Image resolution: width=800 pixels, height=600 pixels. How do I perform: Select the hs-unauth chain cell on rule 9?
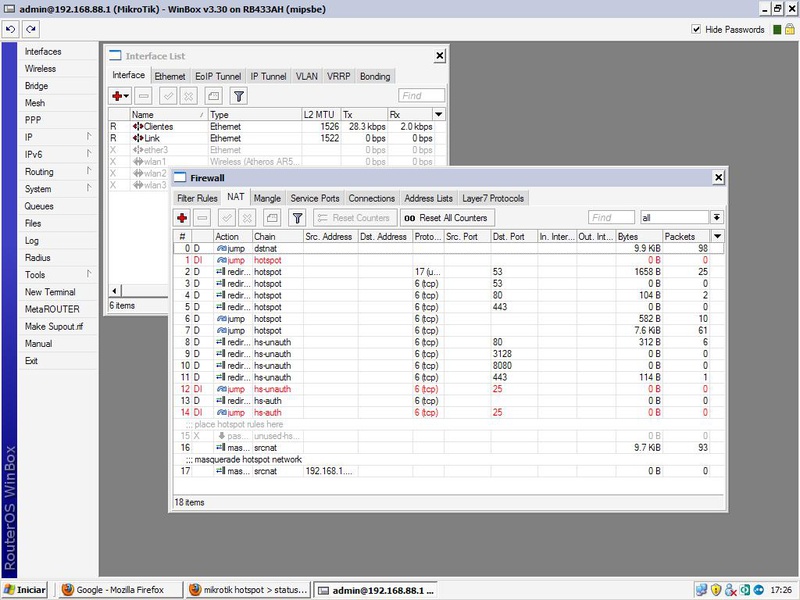tap(277, 354)
